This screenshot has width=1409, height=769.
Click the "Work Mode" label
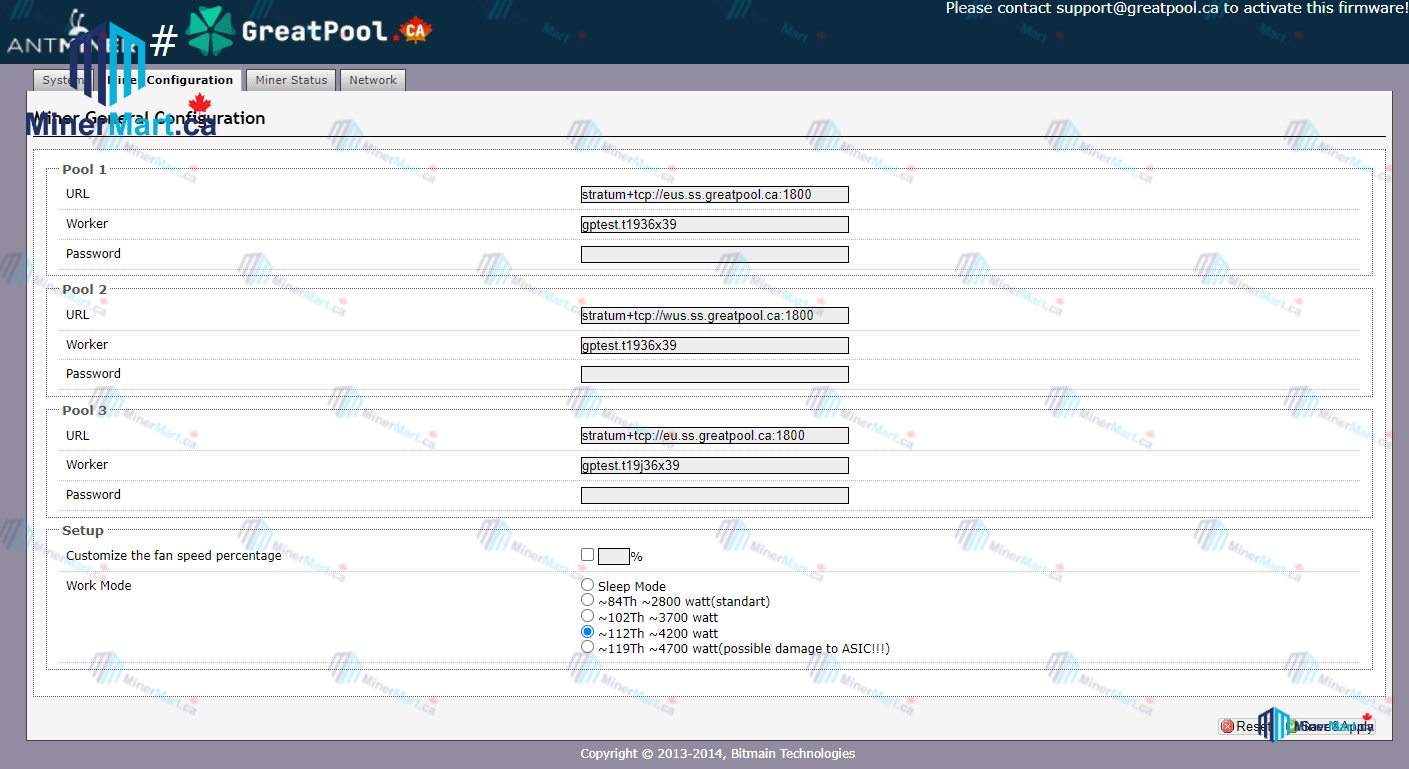[x=98, y=585]
